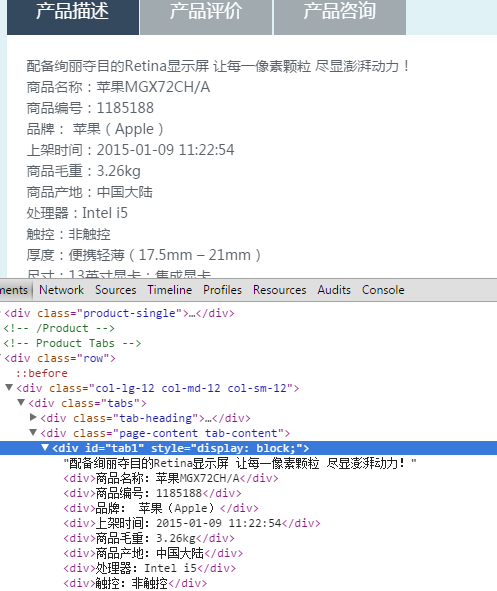The image size is (497, 591).
Task: Select the ::before pseudo-element row
Action: click(x=41, y=373)
